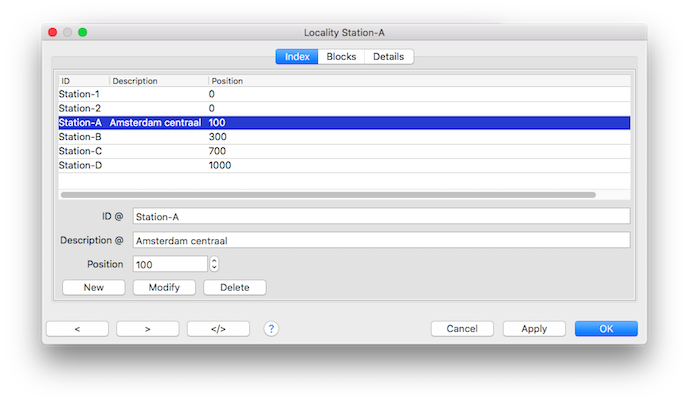Image resolution: width=689 pixels, height=404 pixels.
Task: Open XML view with </> button
Action: (x=217, y=329)
